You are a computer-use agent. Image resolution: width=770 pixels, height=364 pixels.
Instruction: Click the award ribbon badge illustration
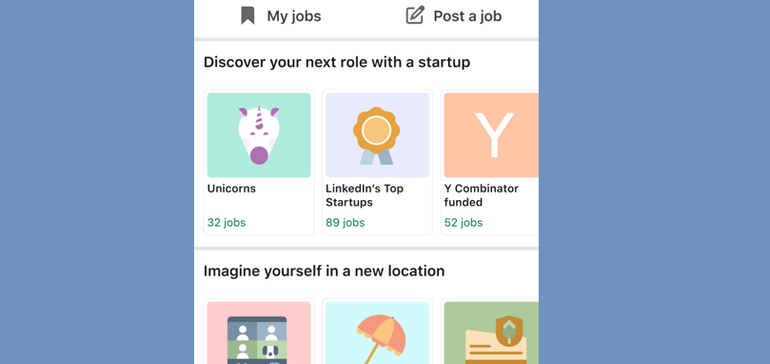tap(377, 135)
